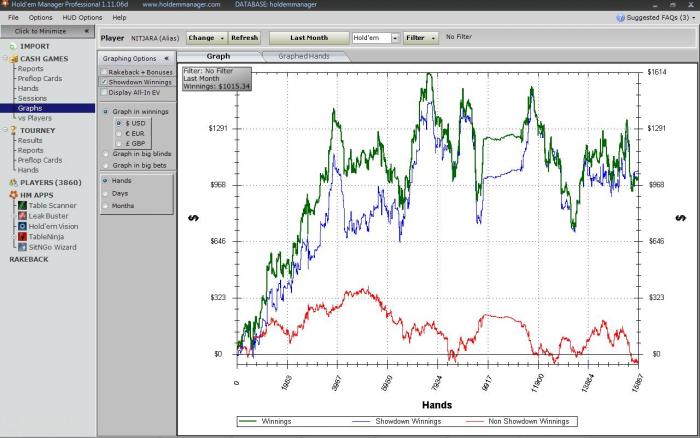The image size is (700, 438).
Task: Open the Help menu
Action: pos(119,17)
